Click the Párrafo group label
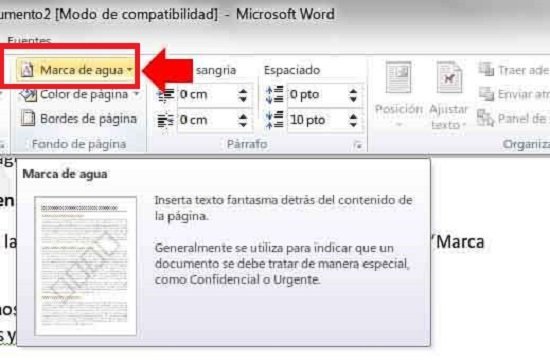 pyautogui.click(x=247, y=144)
